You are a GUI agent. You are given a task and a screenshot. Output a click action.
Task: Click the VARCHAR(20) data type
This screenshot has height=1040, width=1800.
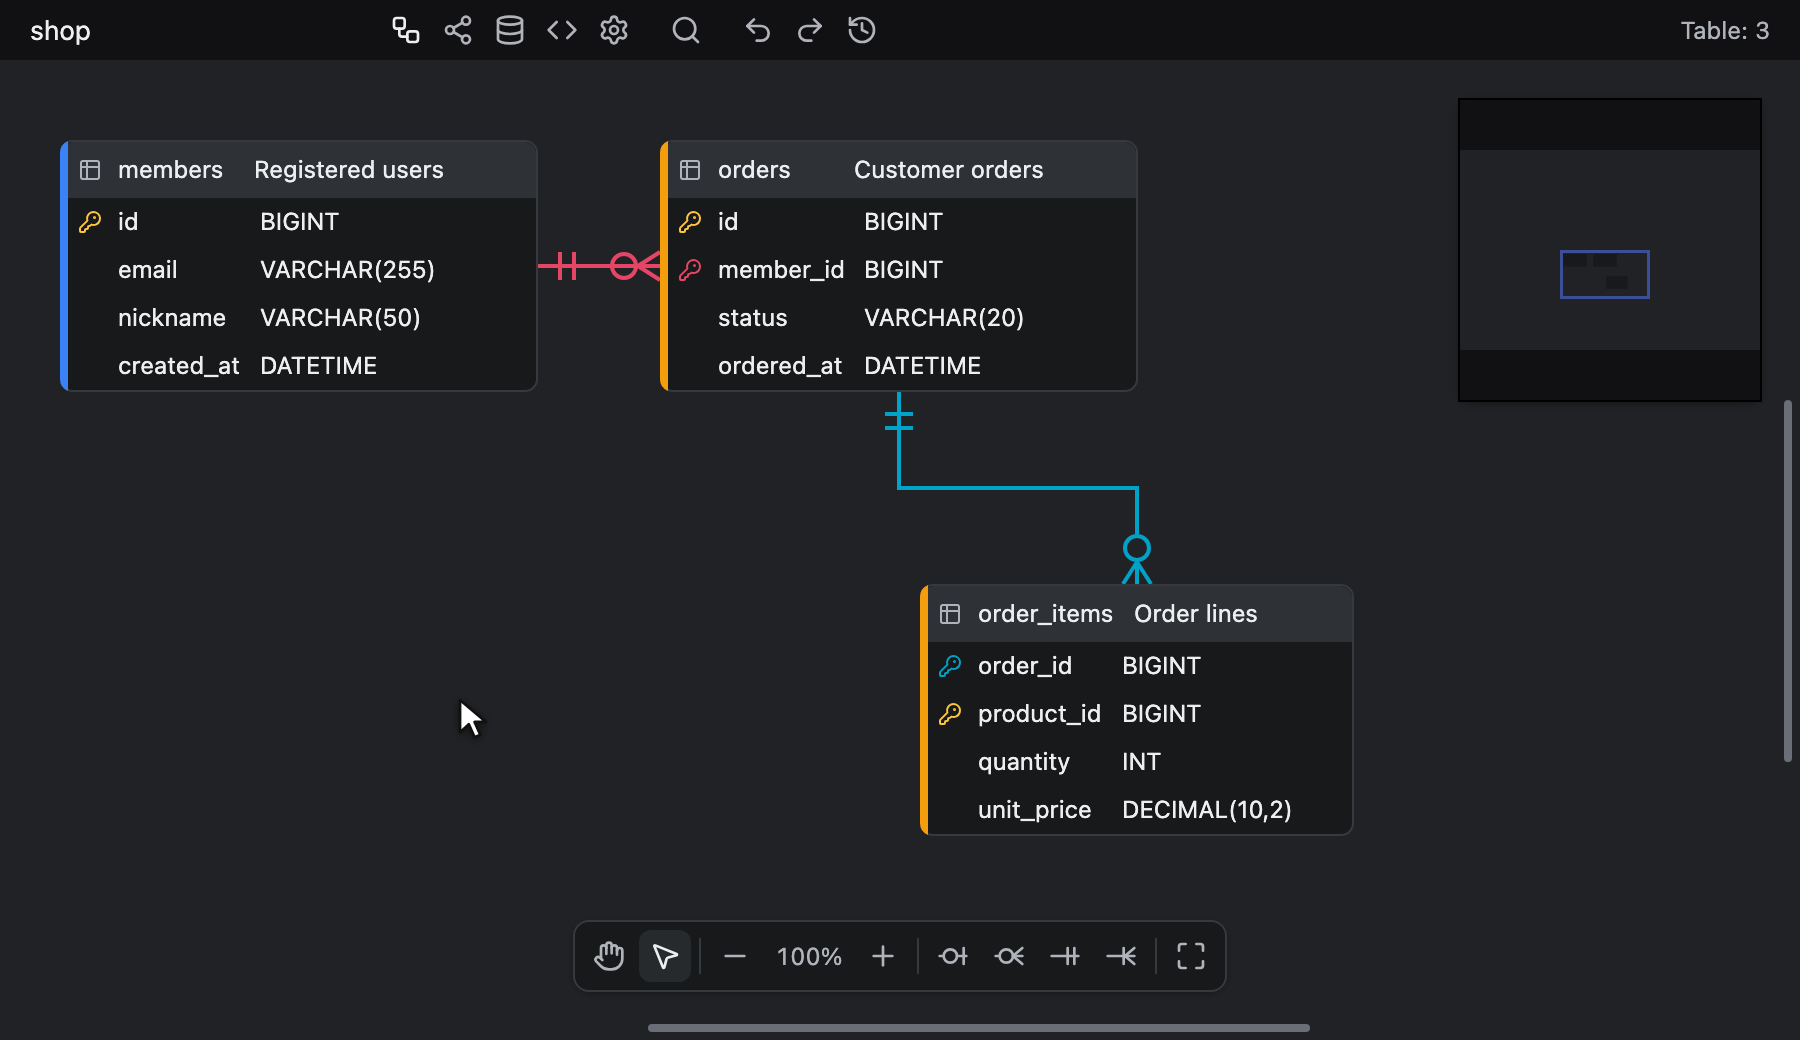(x=944, y=318)
